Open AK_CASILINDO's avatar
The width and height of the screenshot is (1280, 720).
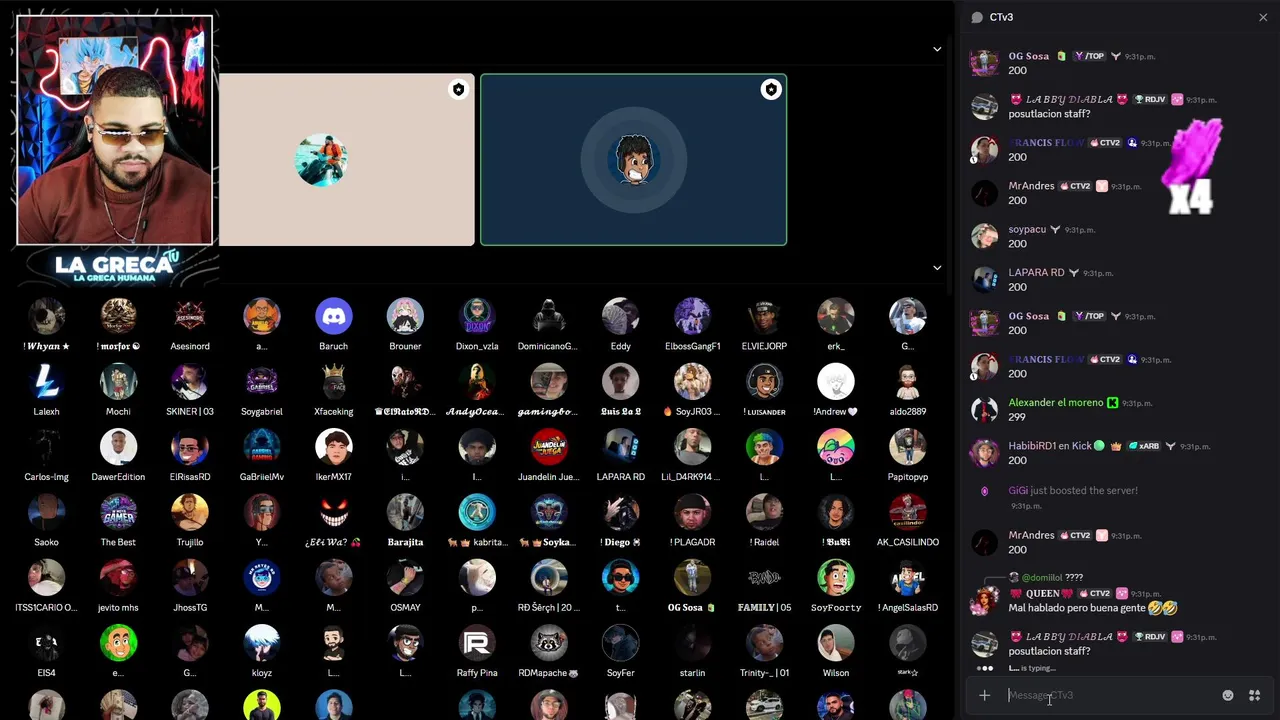(x=908, y=512)
